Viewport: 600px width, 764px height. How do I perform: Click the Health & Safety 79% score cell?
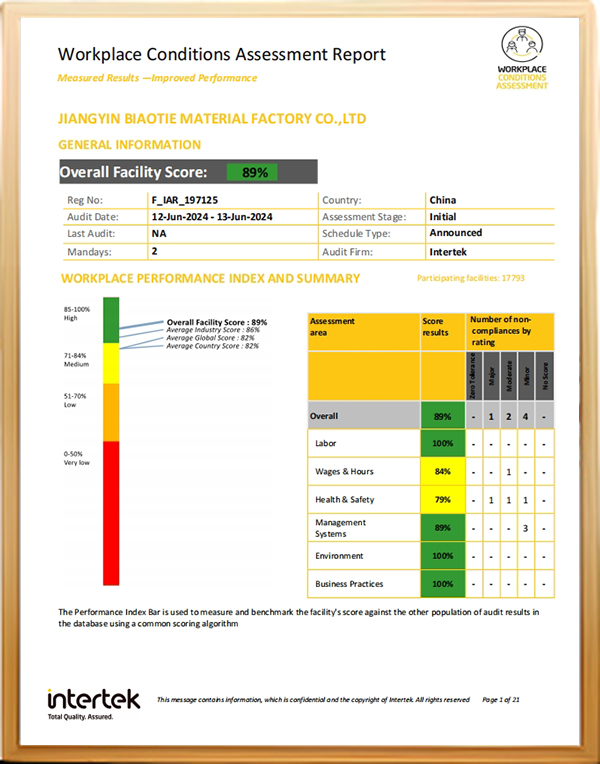[x=440, y=499]
